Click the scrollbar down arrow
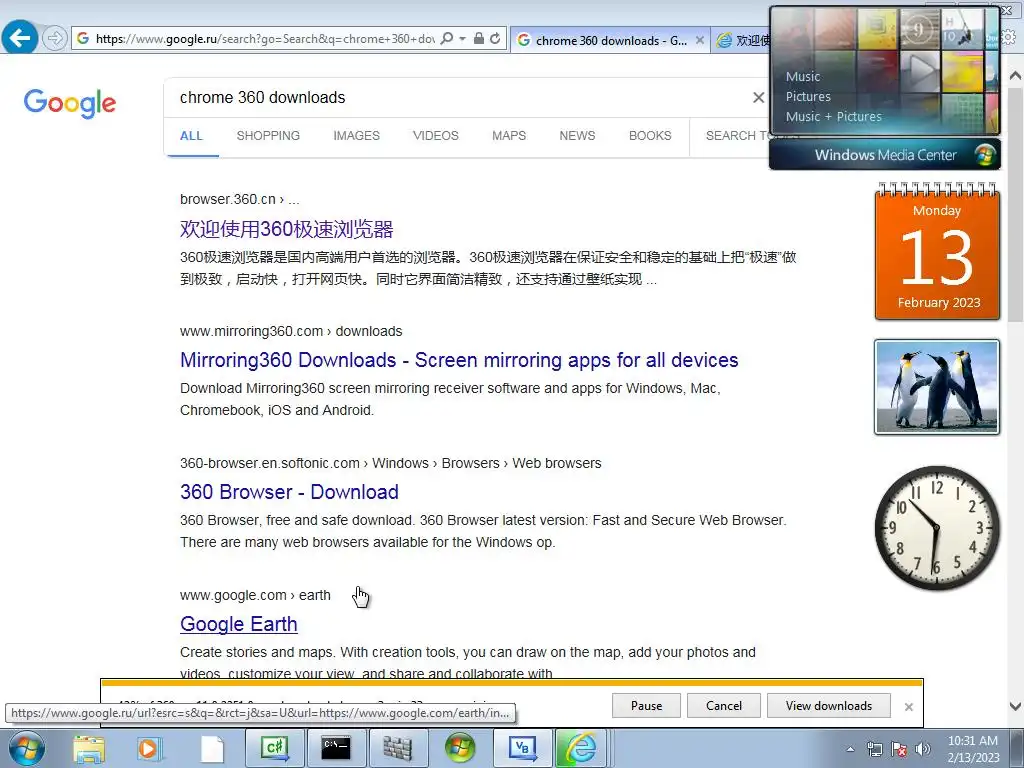Screen dimensions: 1024x768 [1016, 706]
